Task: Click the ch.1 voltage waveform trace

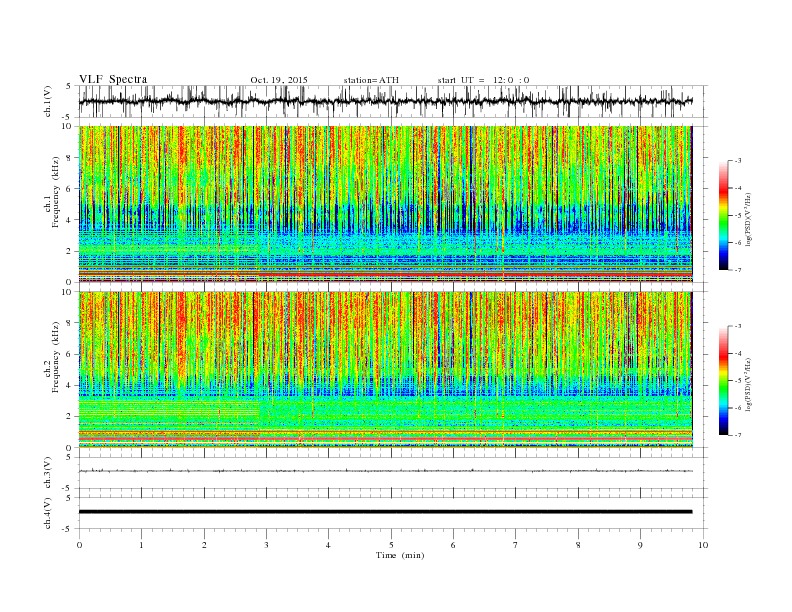Action: tap(385, 101)
